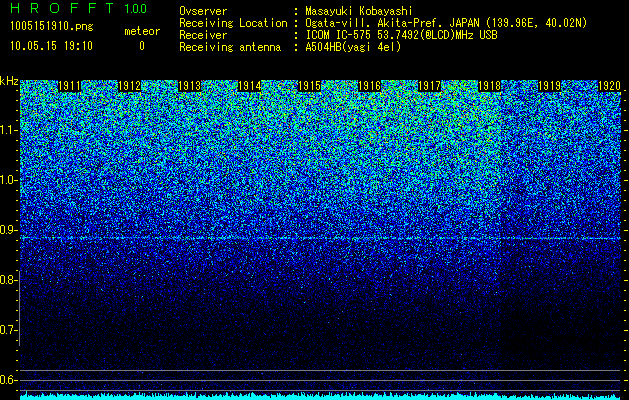Click the HROFFT 1.0.0 title text
Image resolution: width=629 pixels, height=400 pixels.
(79, 8)
